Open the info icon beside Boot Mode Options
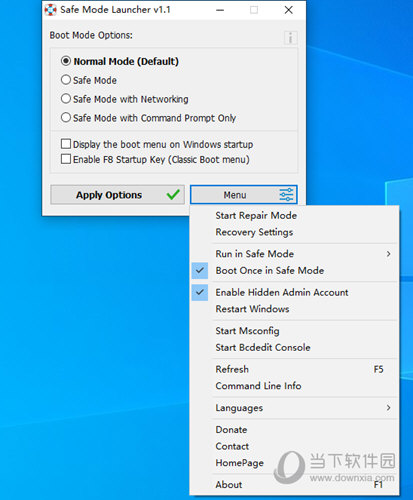The image size is (413, 500). click(290, 38)
